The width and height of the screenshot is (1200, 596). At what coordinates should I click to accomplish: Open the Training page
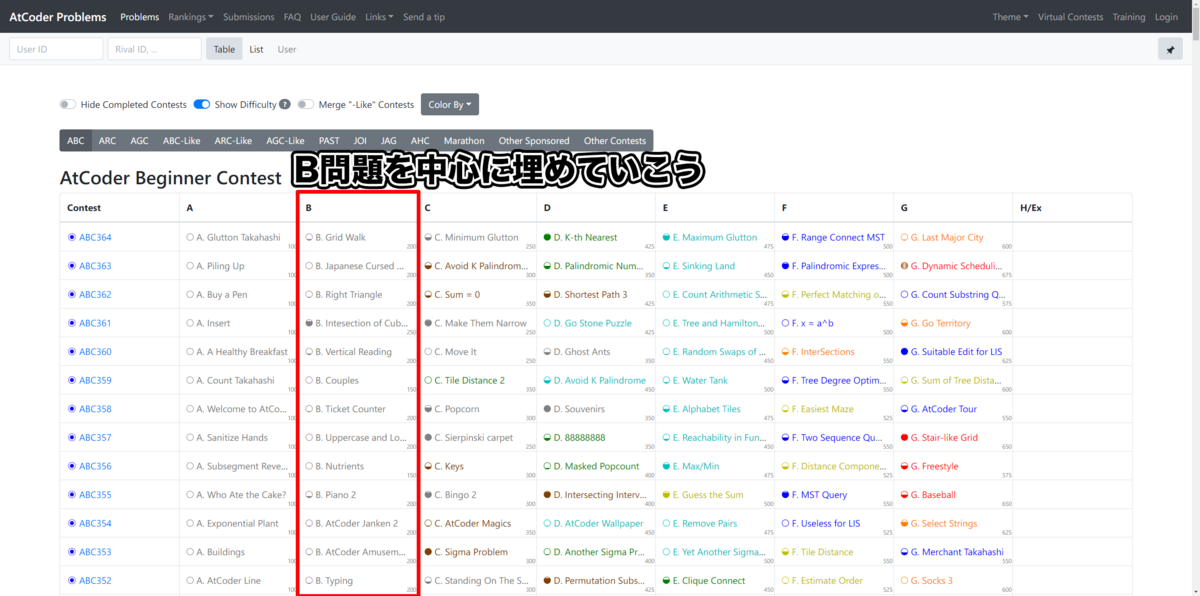(1129, 17)
